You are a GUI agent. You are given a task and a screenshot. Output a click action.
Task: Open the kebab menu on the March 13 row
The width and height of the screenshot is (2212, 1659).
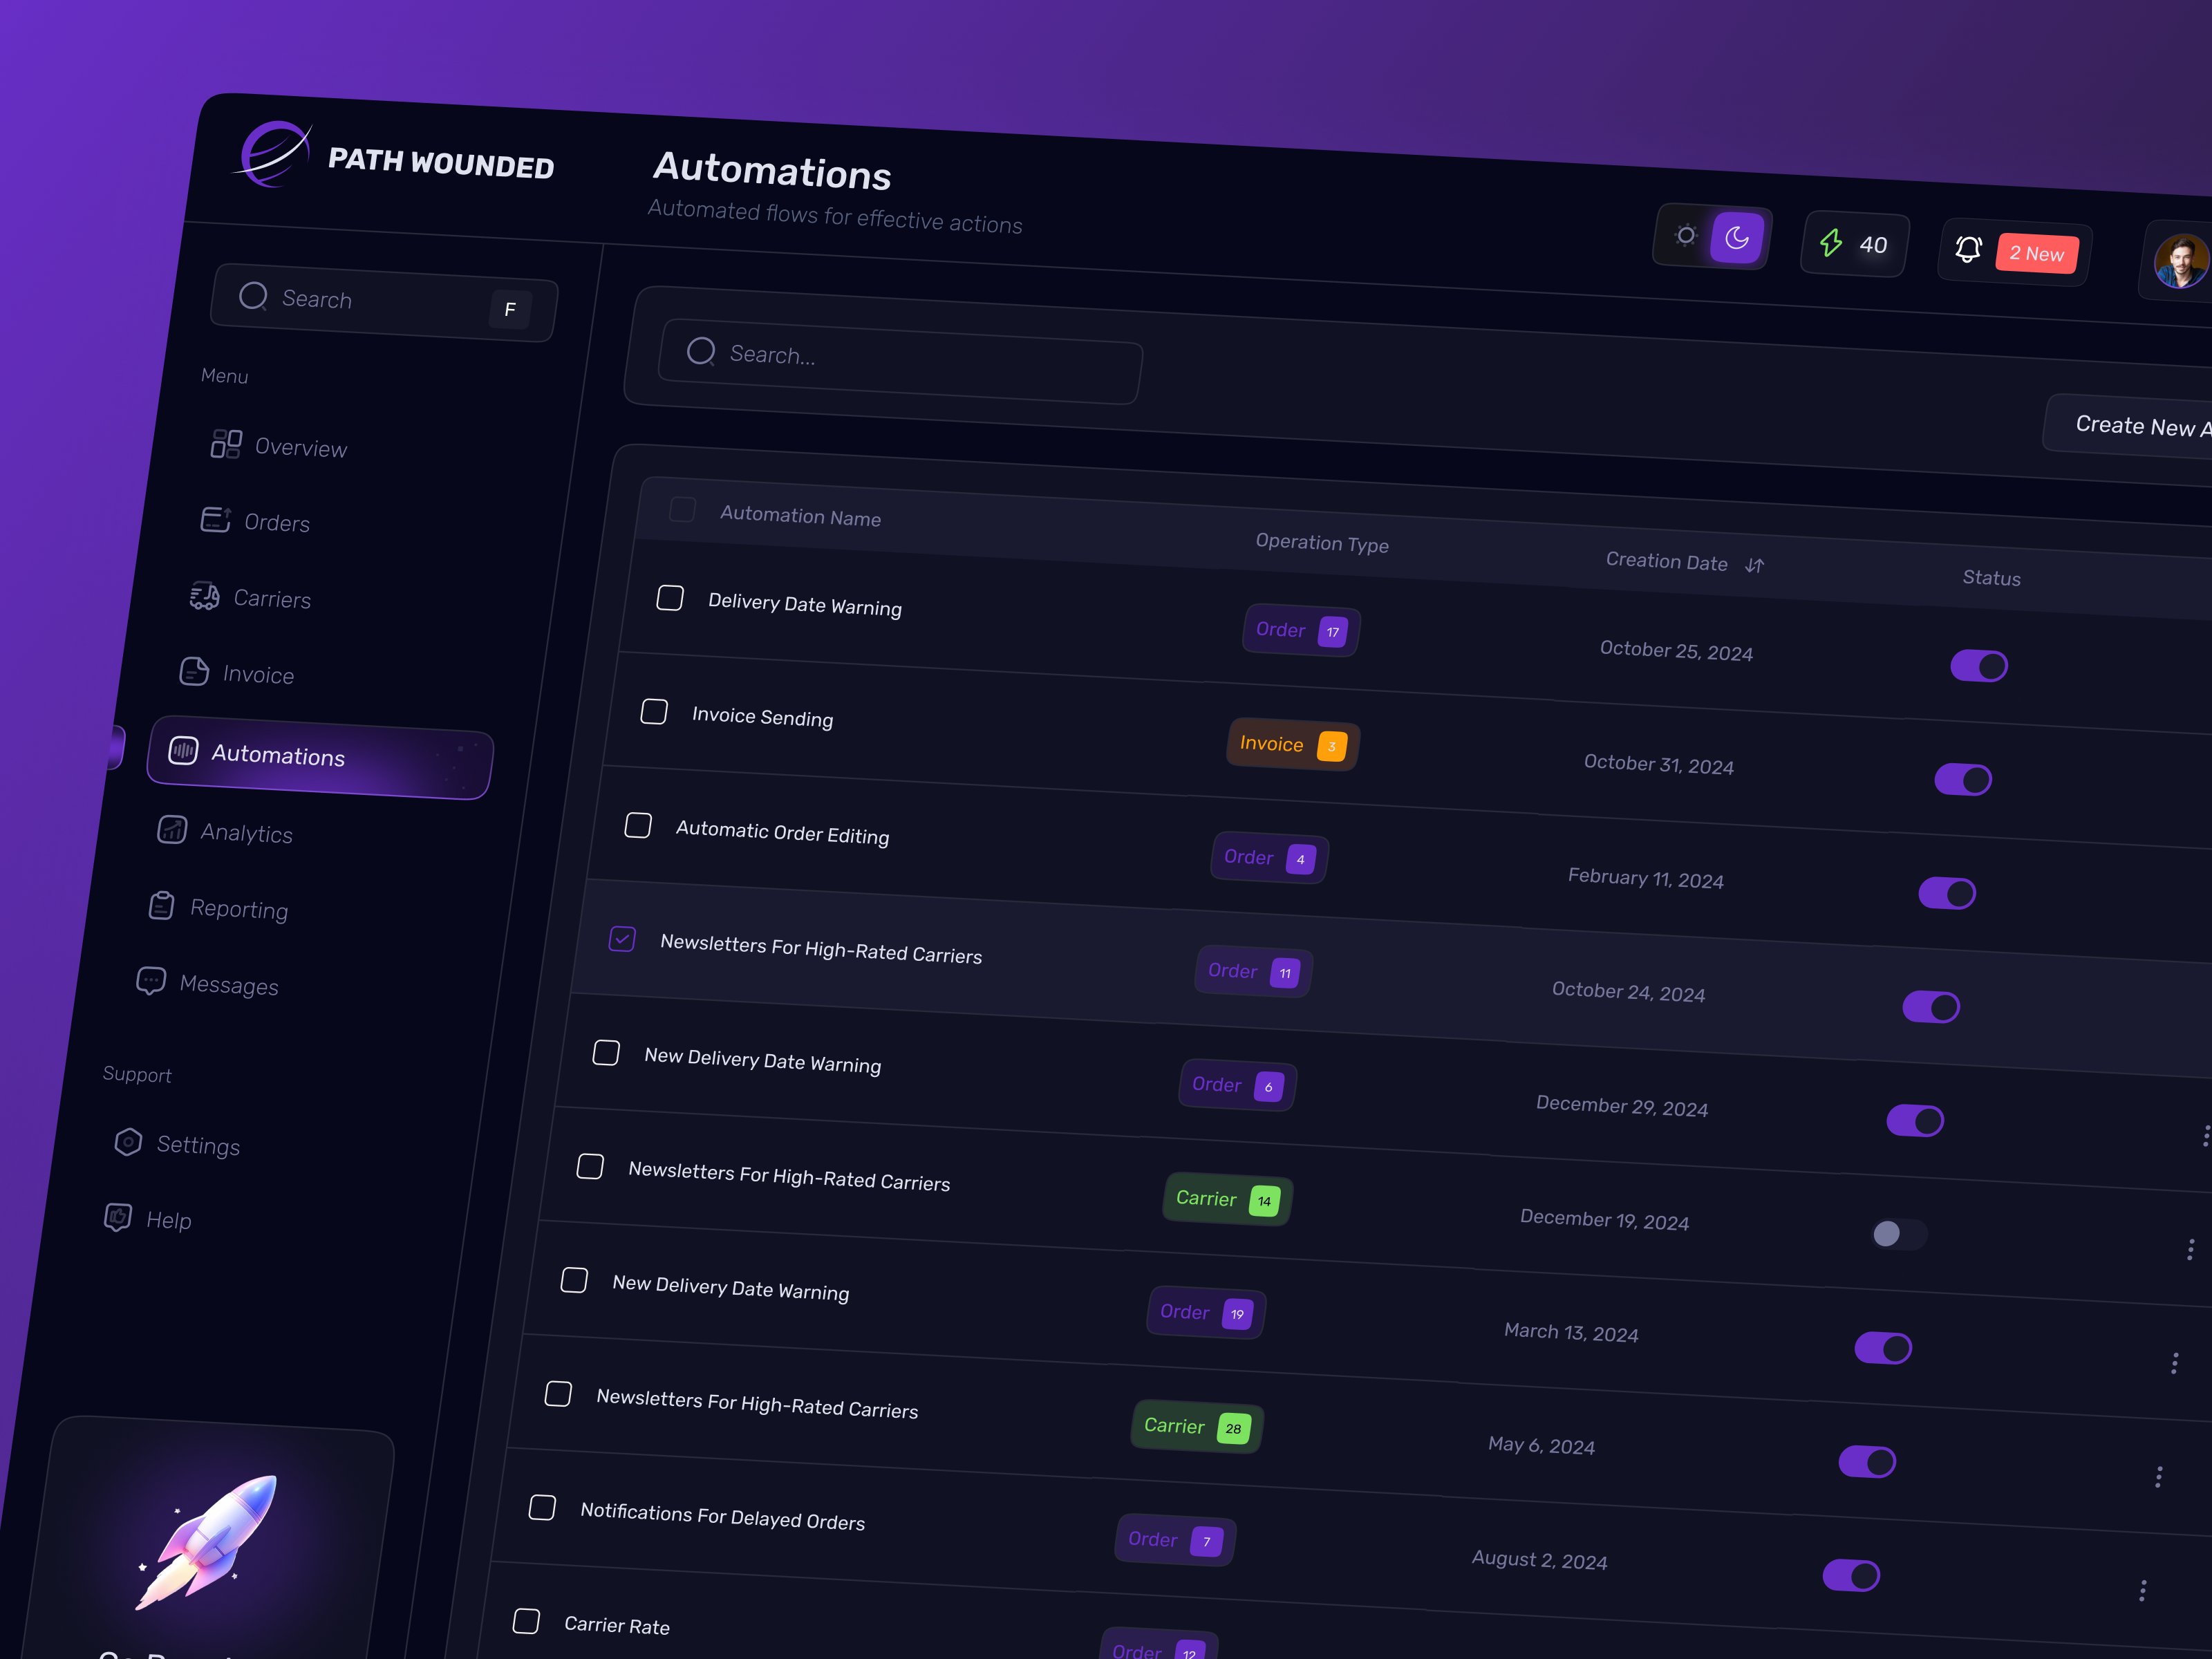click(x=2175, y=1363)
